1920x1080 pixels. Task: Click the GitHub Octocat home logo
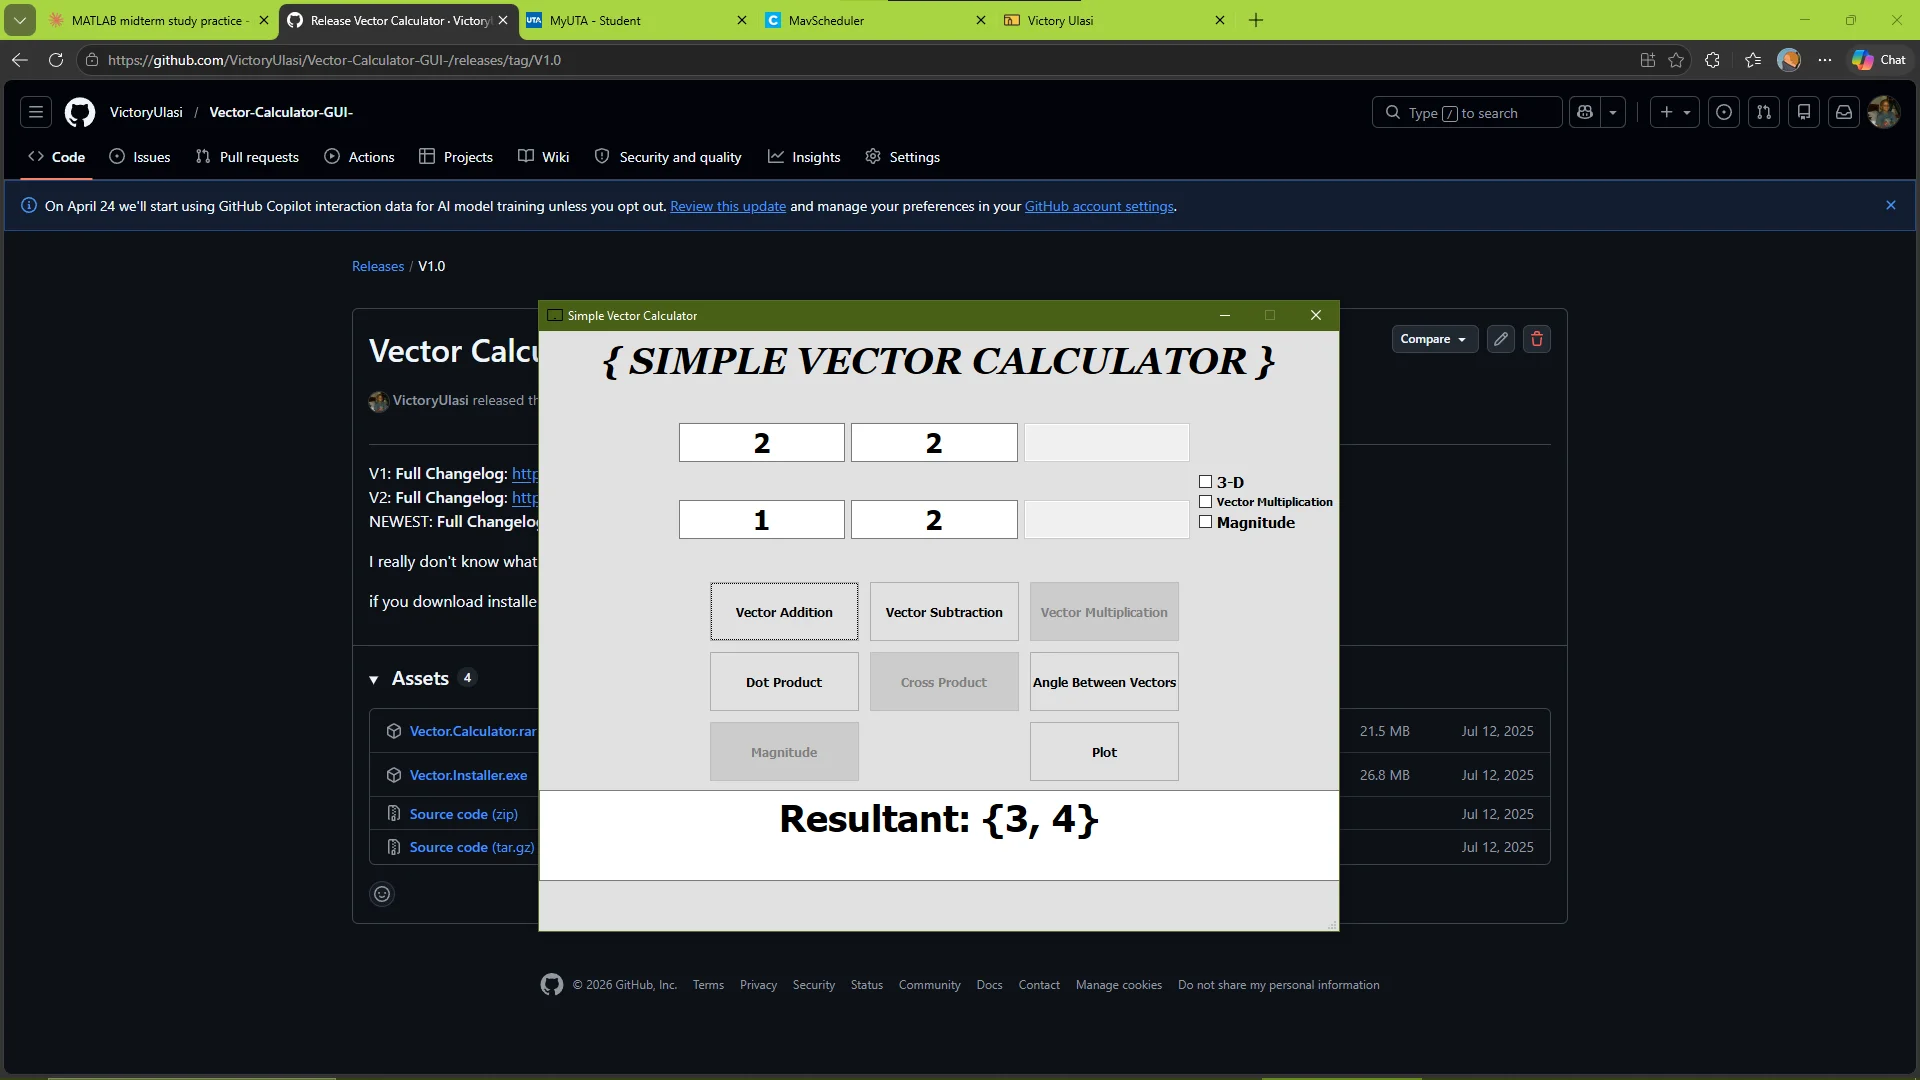click(x=80, y=113)
